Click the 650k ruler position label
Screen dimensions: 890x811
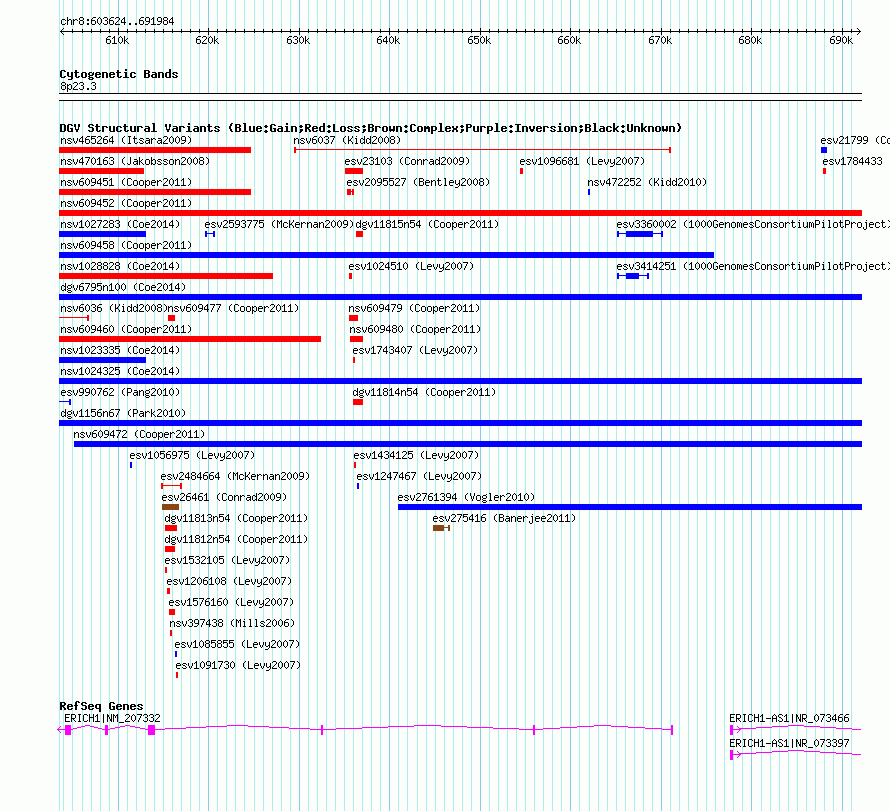(x=479, y=40)
